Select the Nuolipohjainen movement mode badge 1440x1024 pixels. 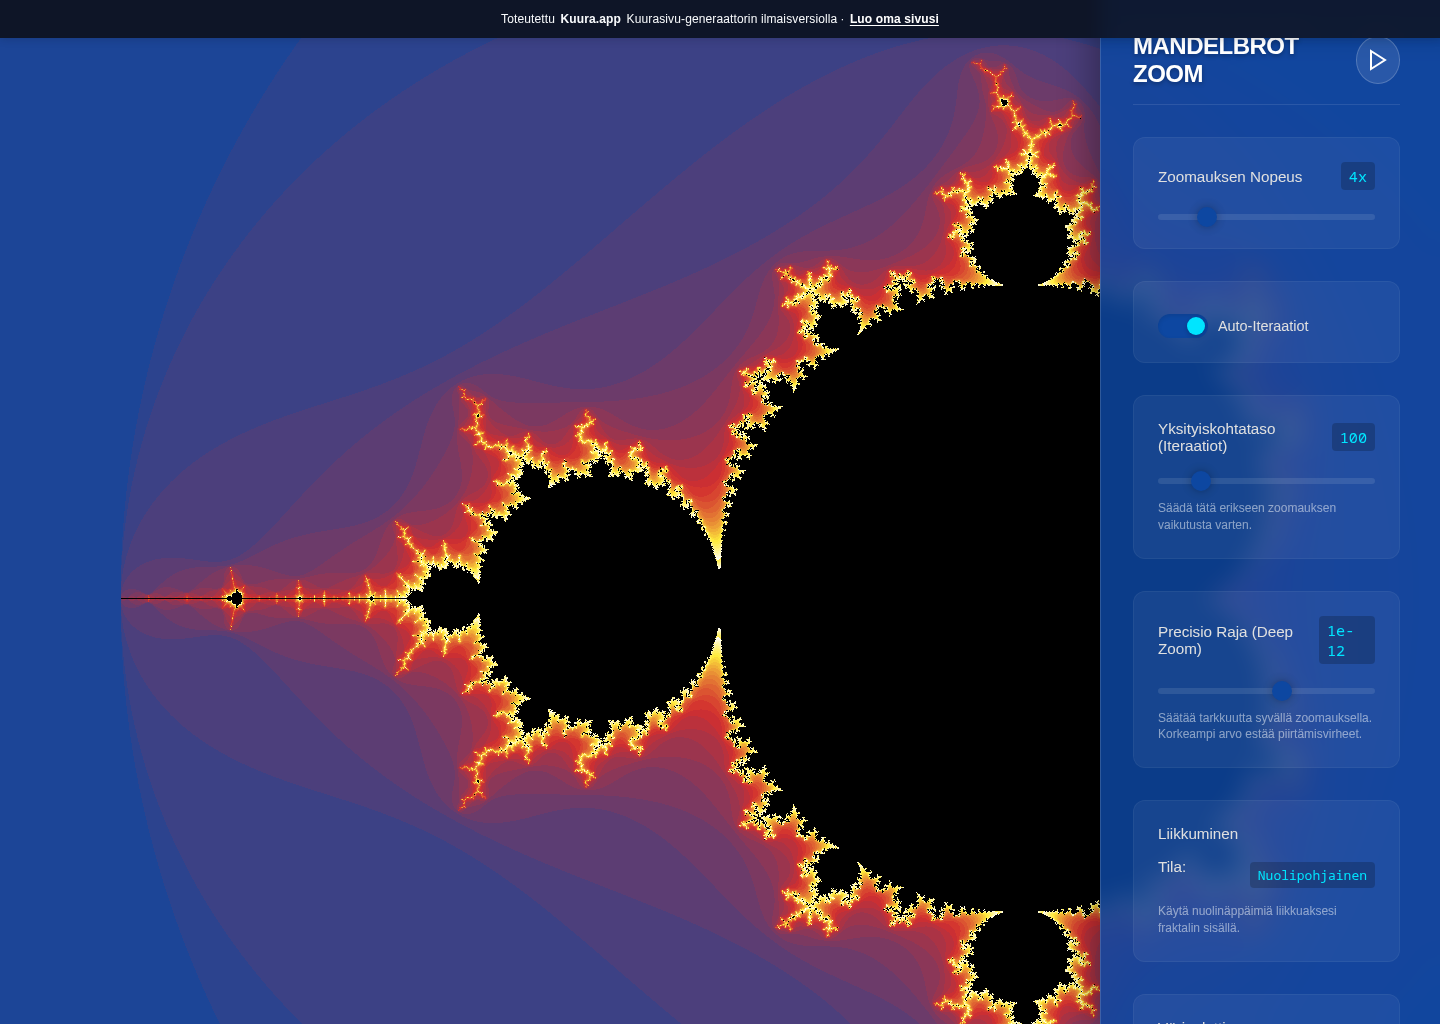tap(1312, 875)
